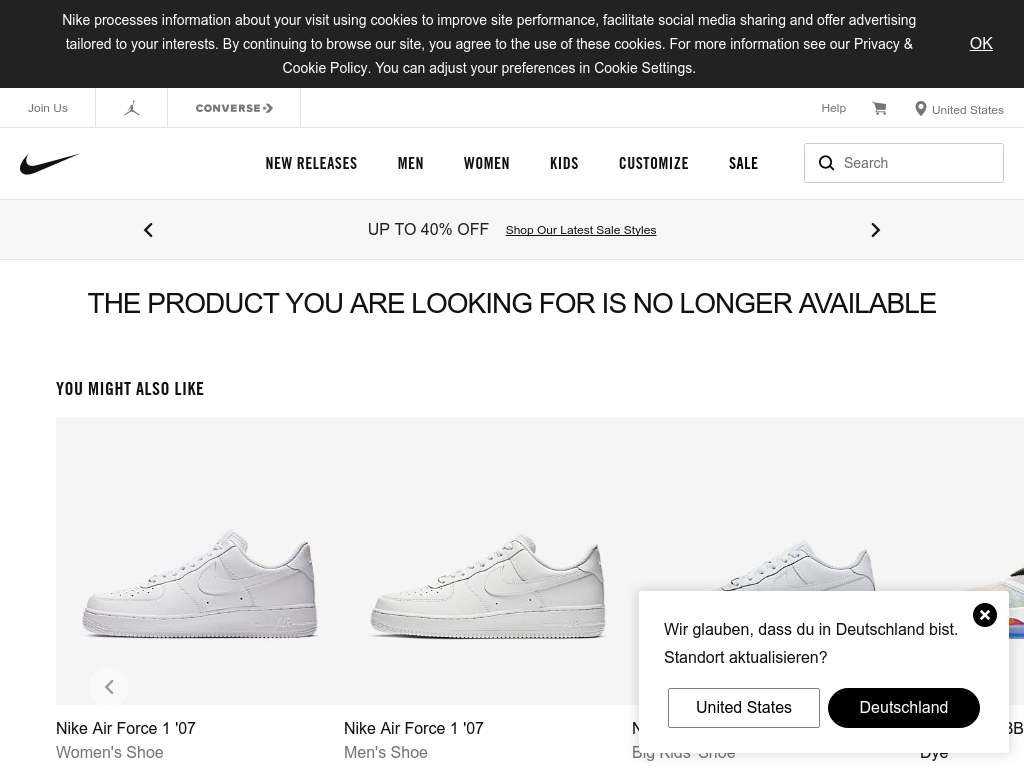Show next promo banner message
The width and height of the screenshot is (1024, 768).
click(875, 230)
